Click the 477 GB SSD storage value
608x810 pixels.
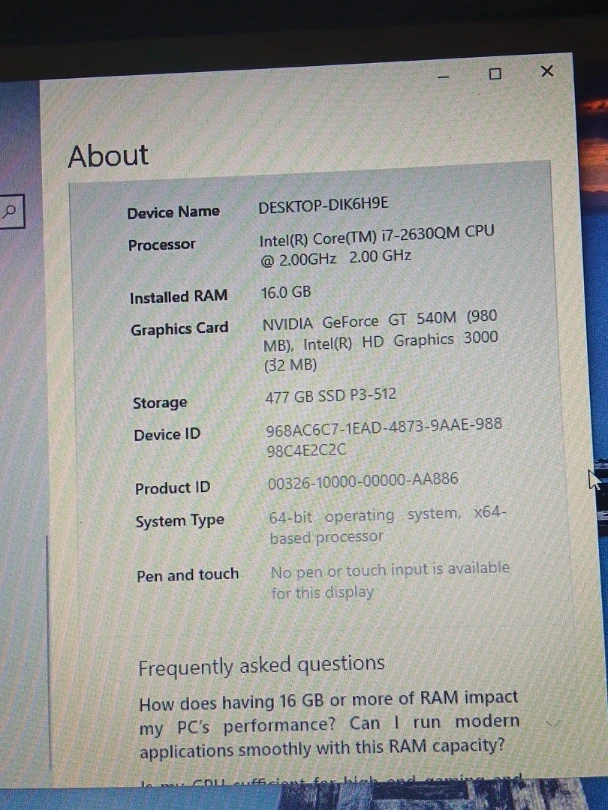[330, 397]
